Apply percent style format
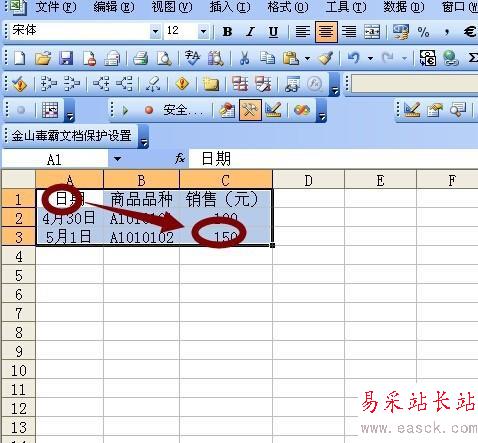Screen dimensions: 478x443 click(x=423, y=32)
